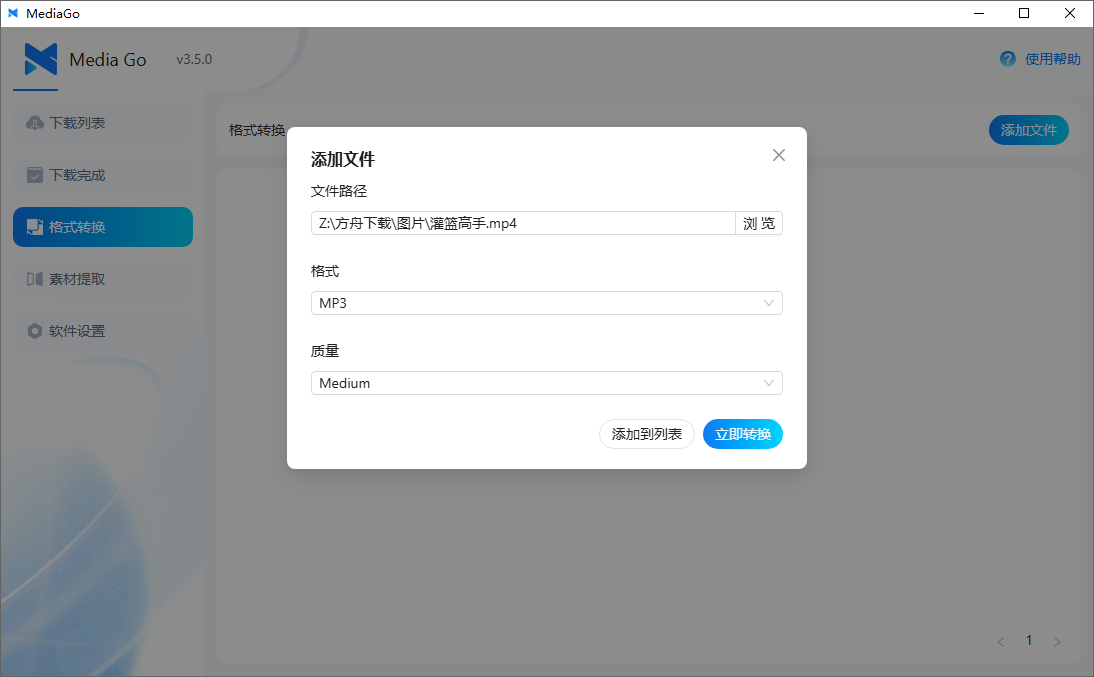The height and width of the screenshot is (677, 1094).
Task: Click the Media Go logo icon
Action: pyautogui.click(x=40, y=59)
